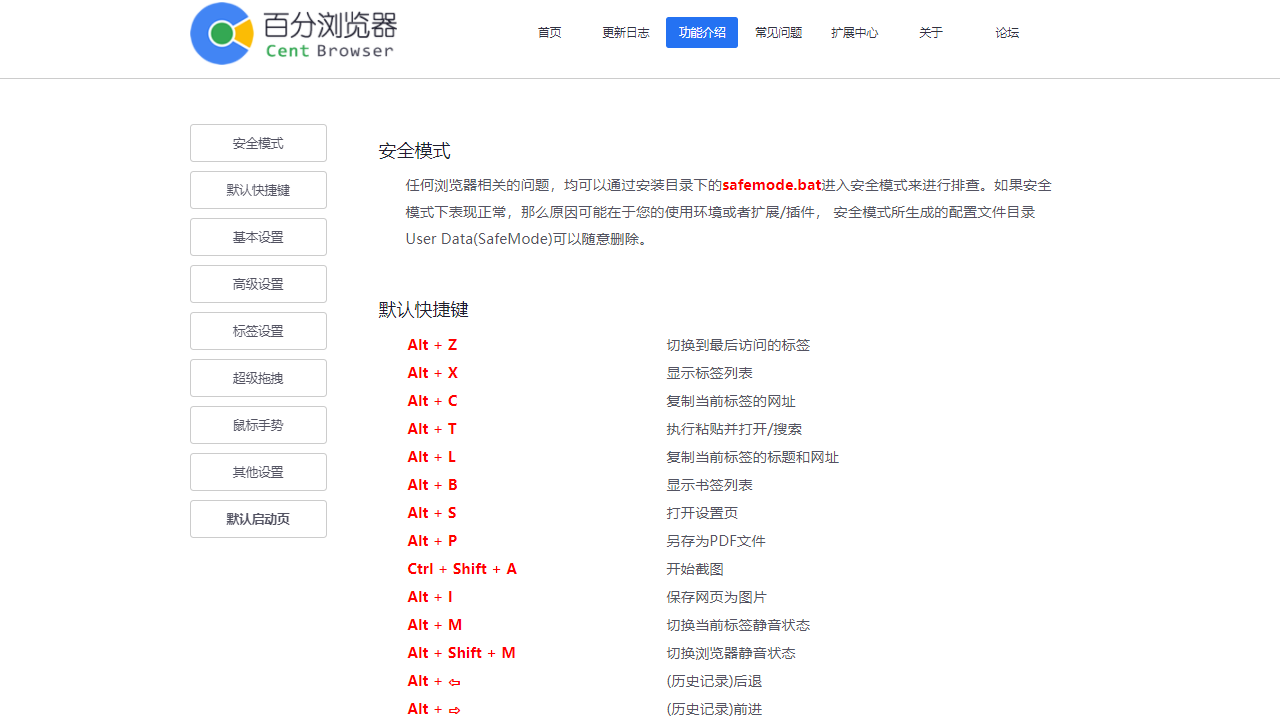Select 标签设置 in the sidebar
The width and height of the screenshot is (1280, 720).
(258, 330)
